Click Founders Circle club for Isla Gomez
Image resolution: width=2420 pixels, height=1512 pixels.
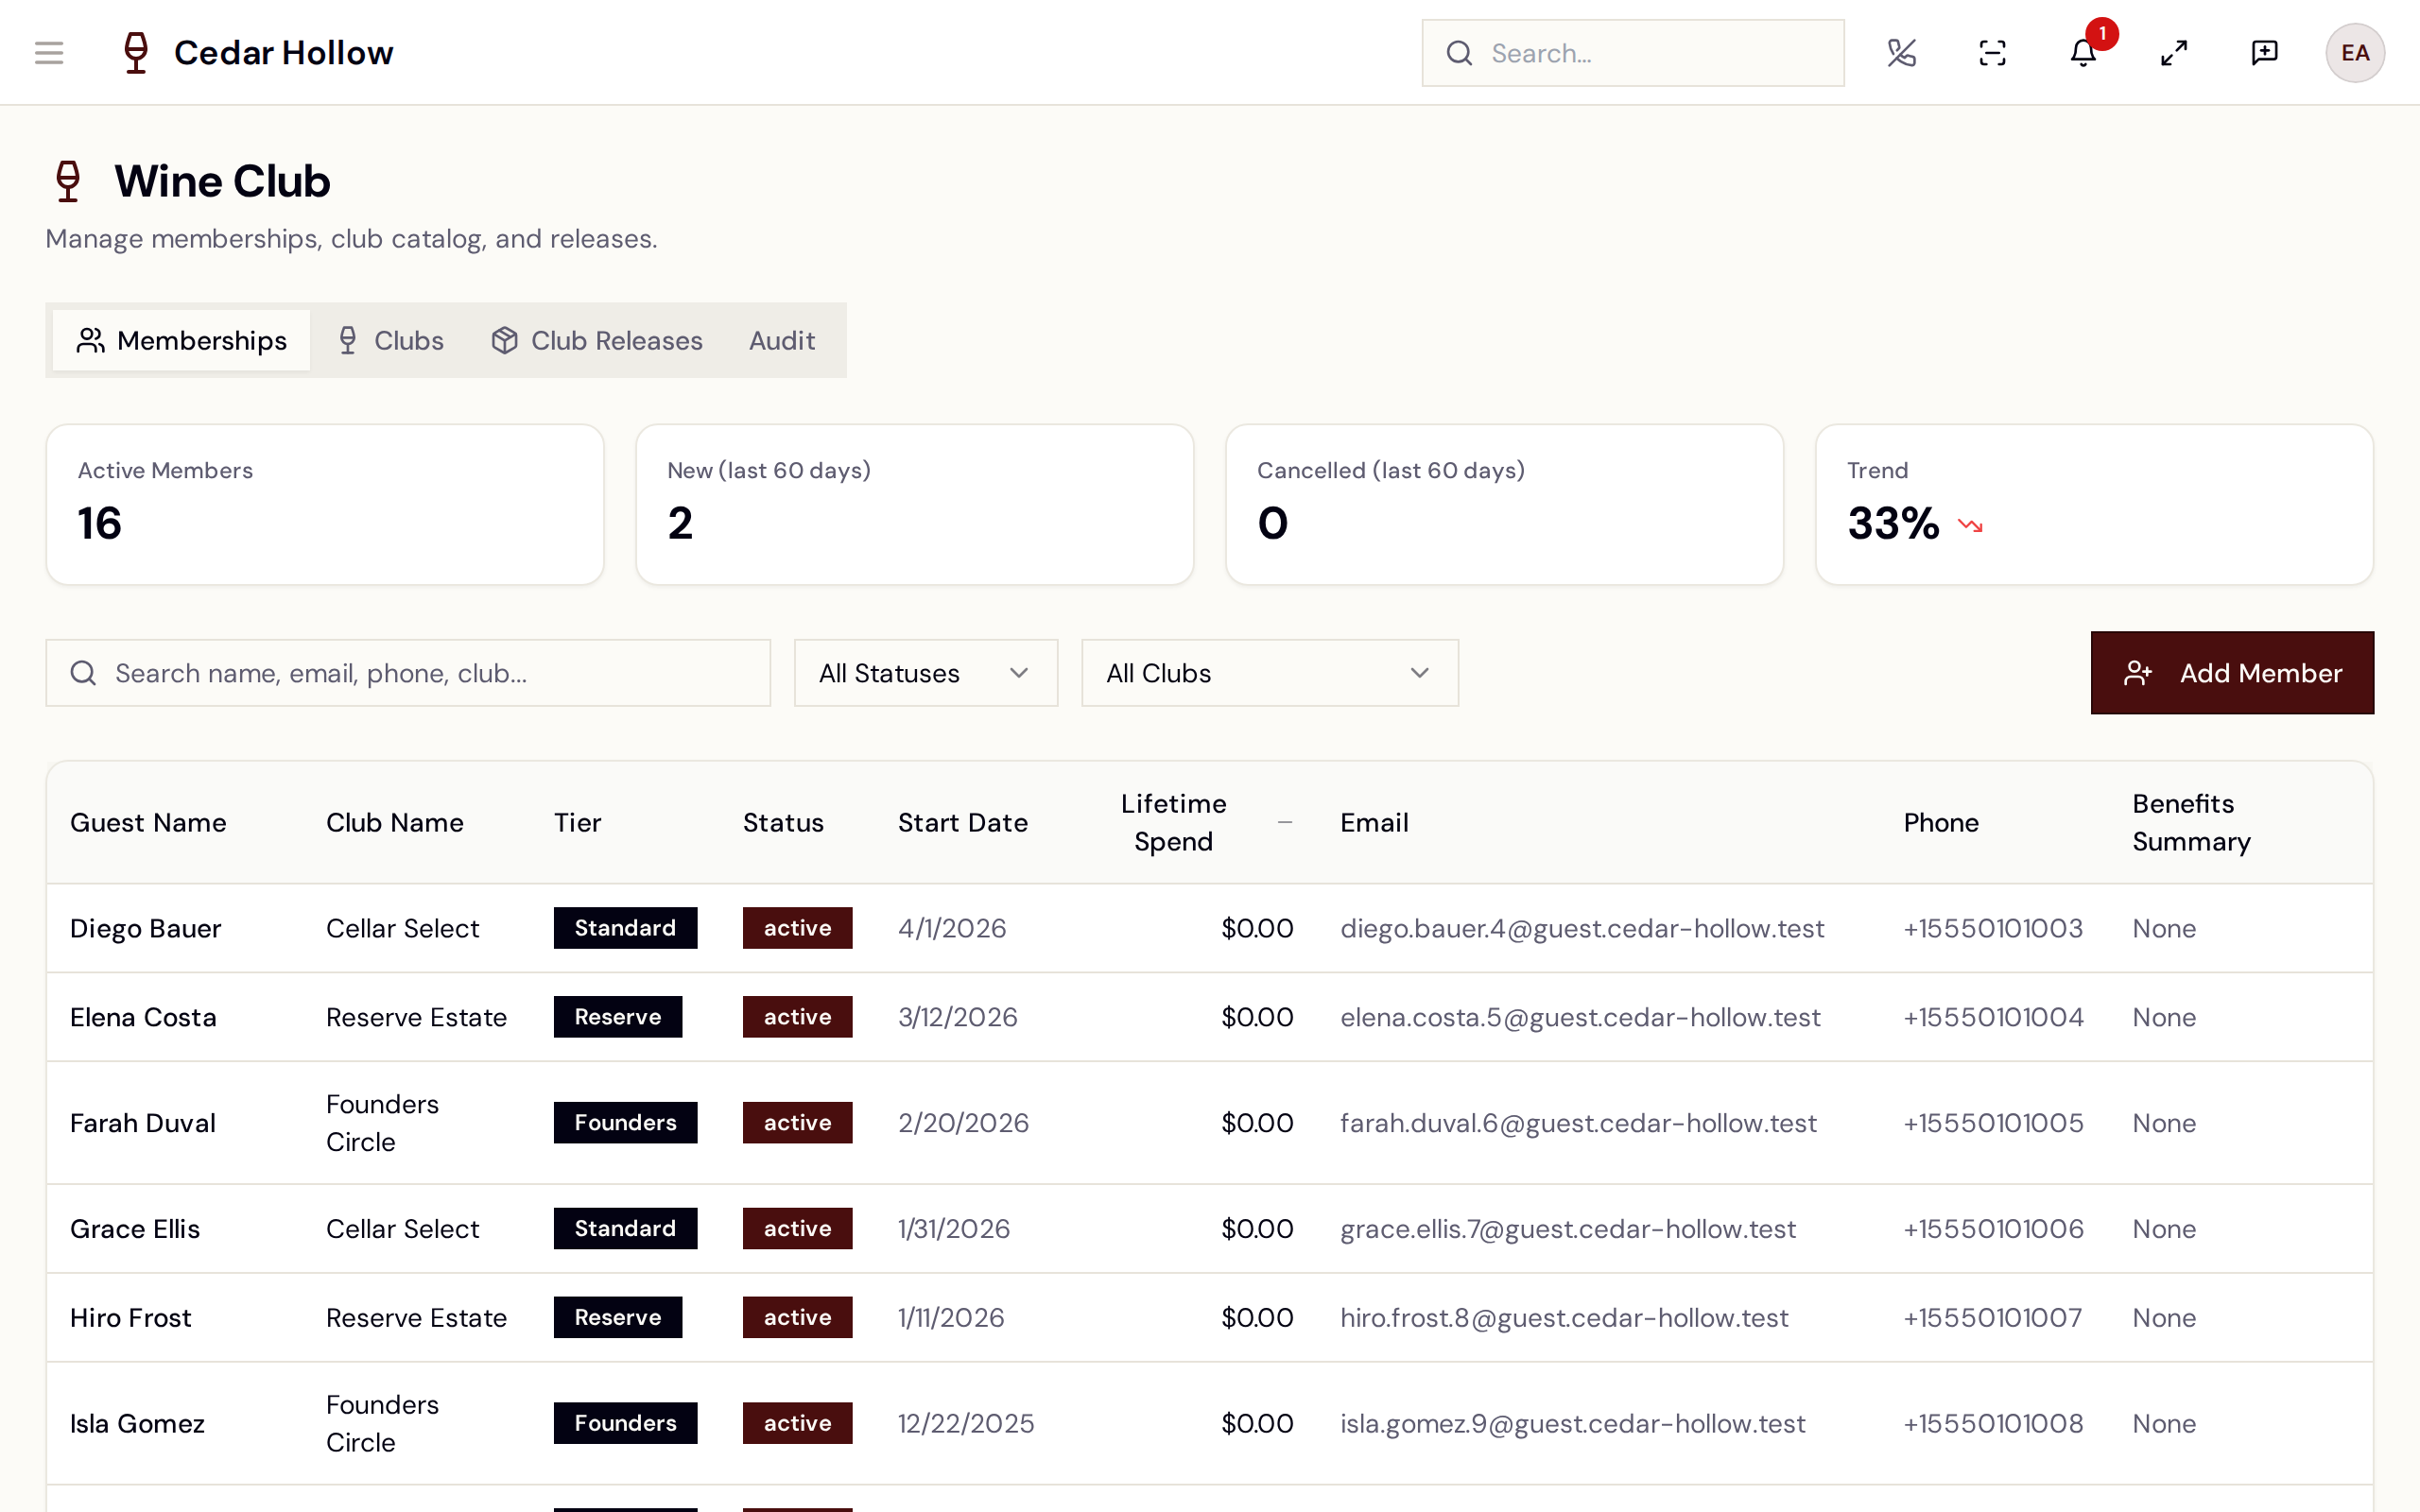382,1423
